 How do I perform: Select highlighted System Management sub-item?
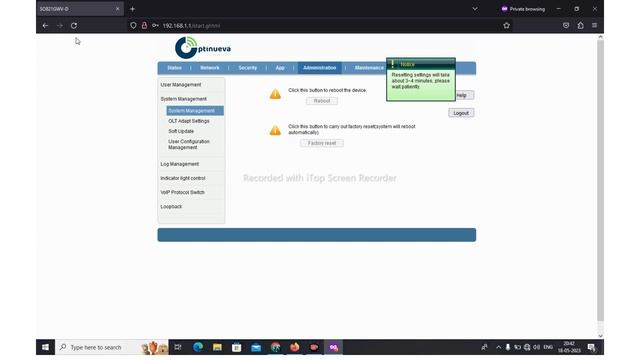195,111
